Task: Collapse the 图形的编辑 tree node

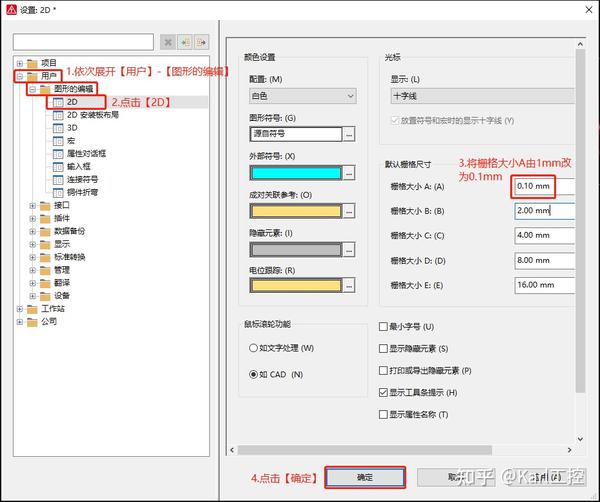Action: (33, 90)
